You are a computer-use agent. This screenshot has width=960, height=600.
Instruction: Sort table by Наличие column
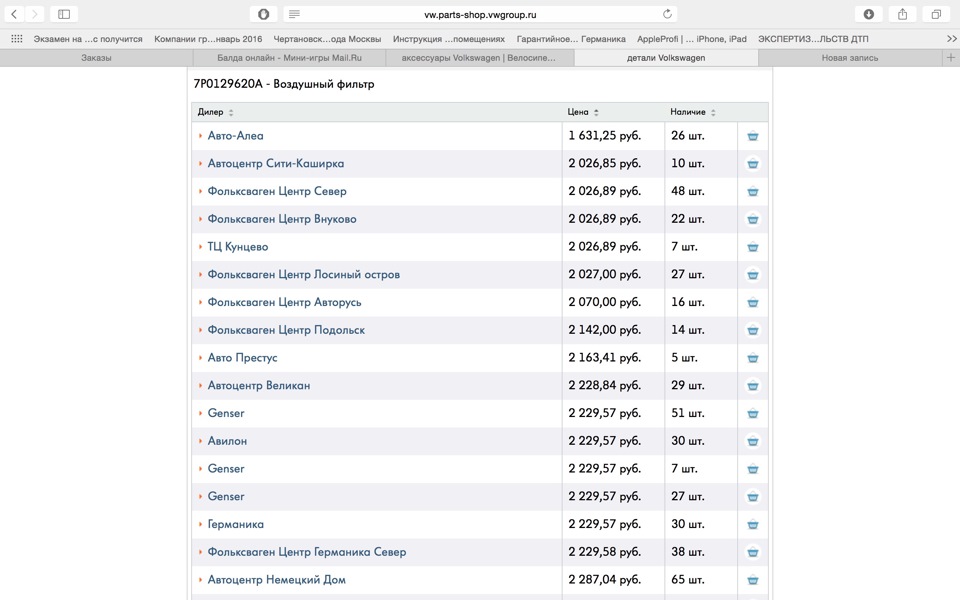tap(692, 112)
